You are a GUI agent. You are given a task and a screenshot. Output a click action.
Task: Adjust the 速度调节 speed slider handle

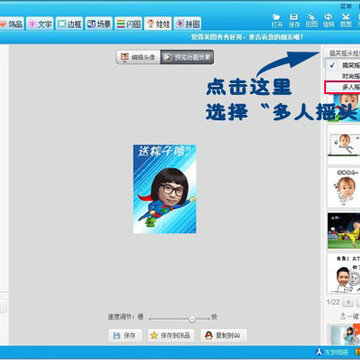[x=192, y=319]
